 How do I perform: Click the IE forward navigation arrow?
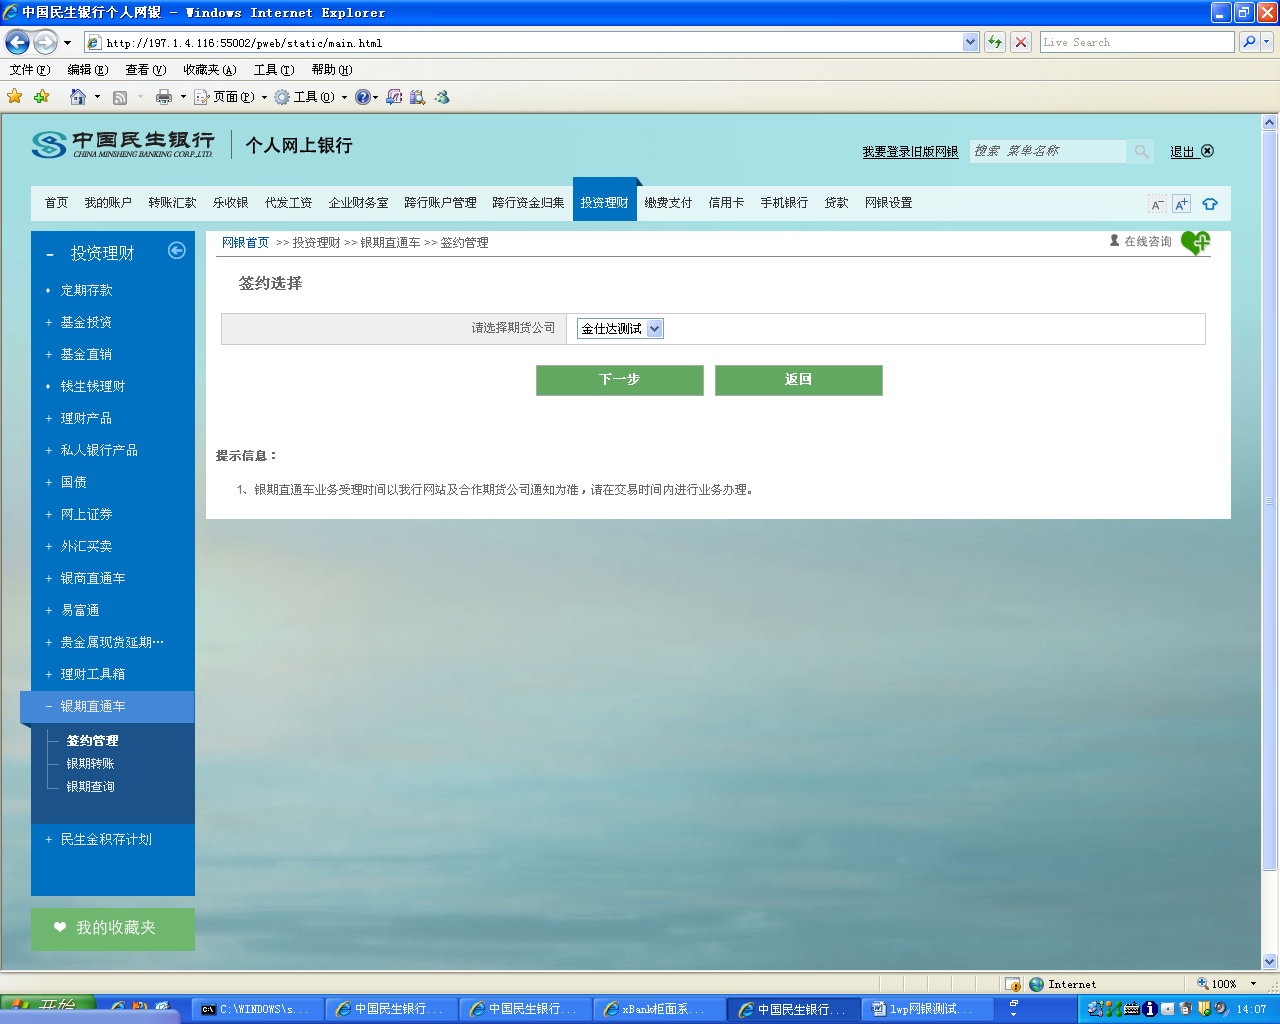(x=45, y=42)
